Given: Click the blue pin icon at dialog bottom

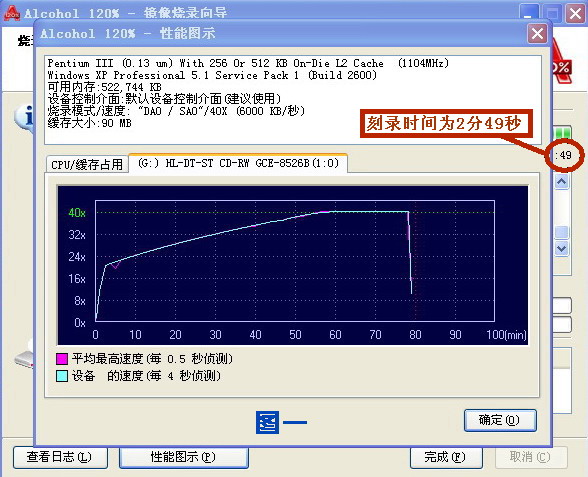Looking at the screenshot, I should (x=267, y=422).
